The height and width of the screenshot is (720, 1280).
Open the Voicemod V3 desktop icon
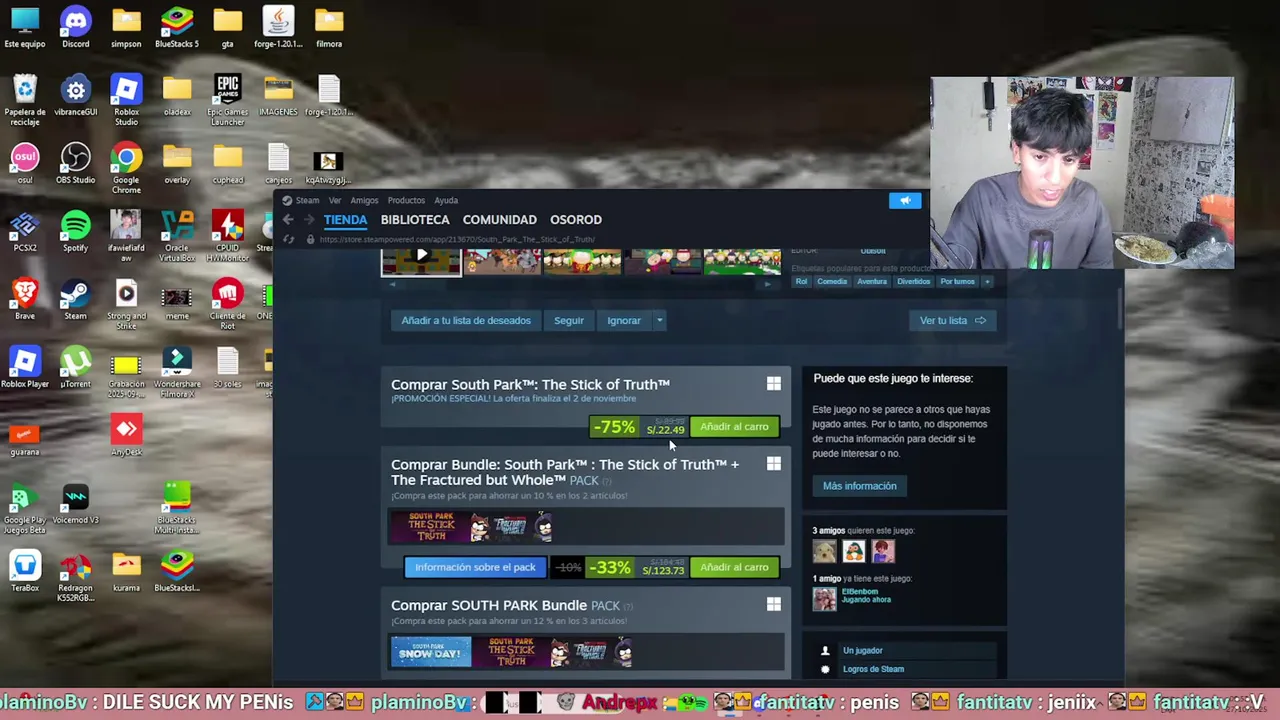coord(75,504)
